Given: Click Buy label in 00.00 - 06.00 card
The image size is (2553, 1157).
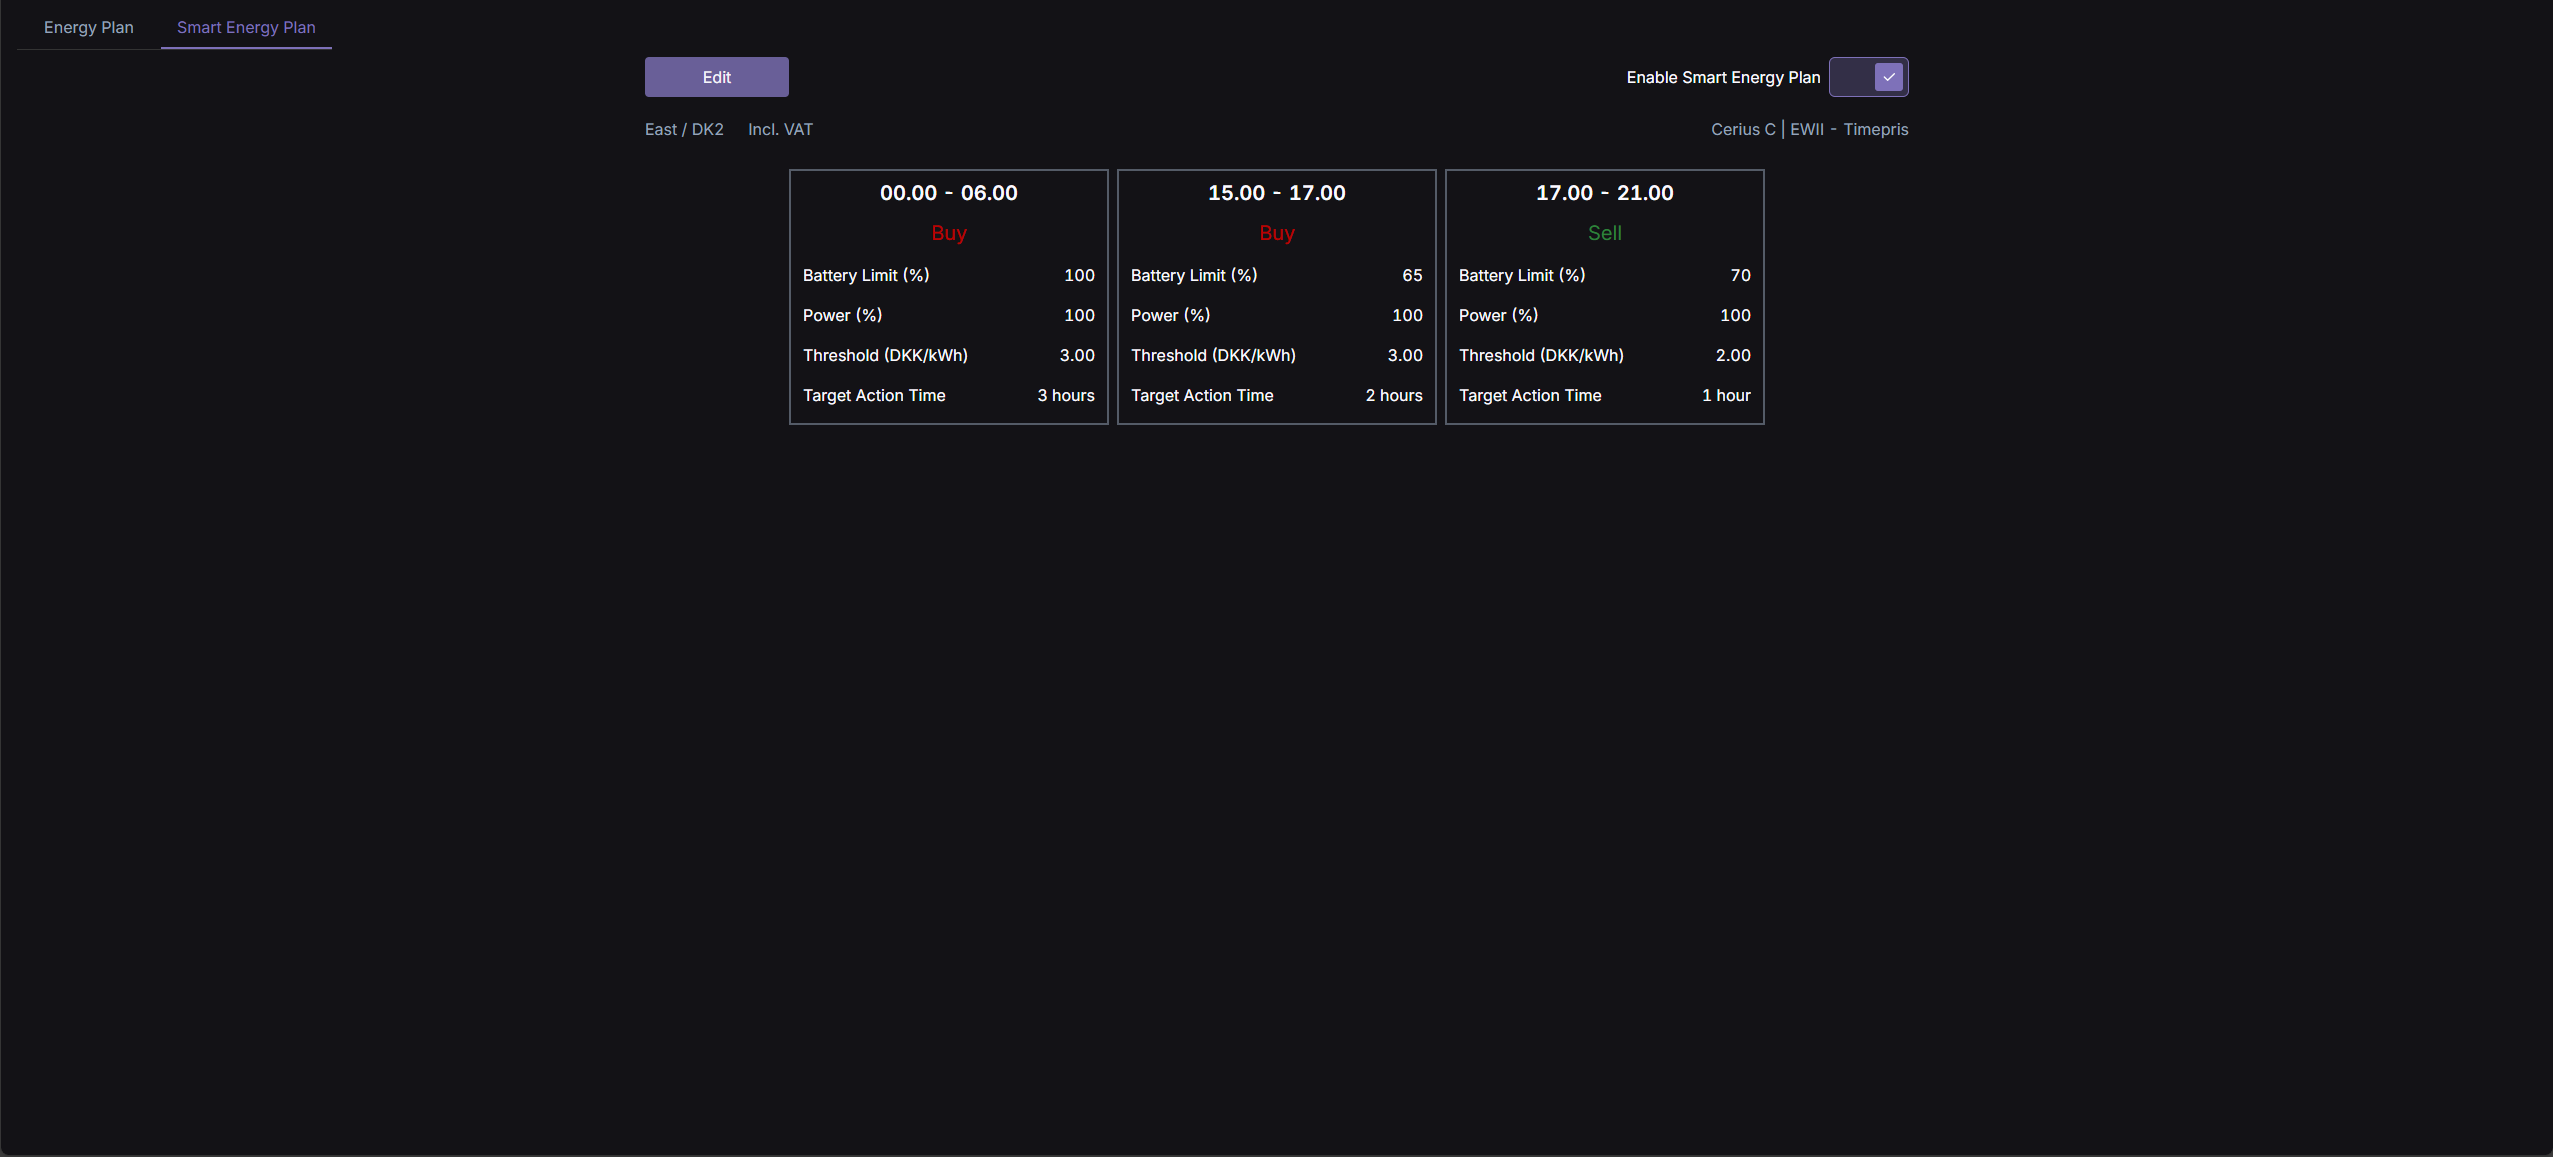Looking at the screenshot, I should click(x=948, y=233).
